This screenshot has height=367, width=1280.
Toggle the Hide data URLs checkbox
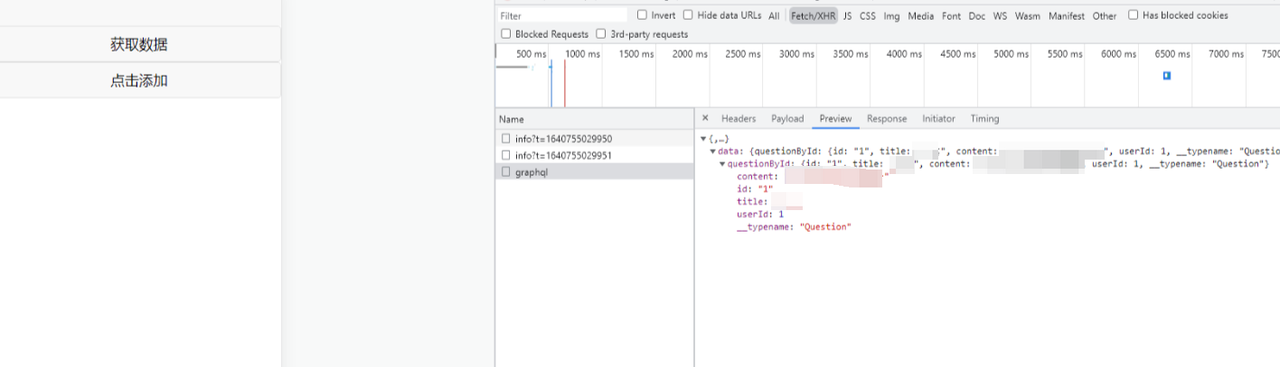[688, 15]
